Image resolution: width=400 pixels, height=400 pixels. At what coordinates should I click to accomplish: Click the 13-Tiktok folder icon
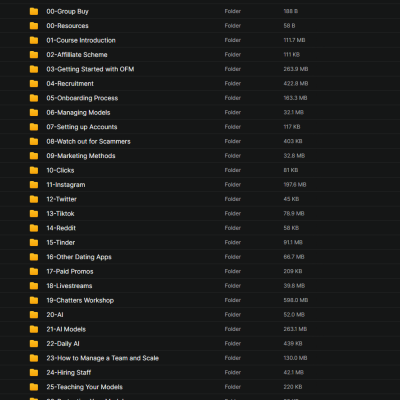click(34, 214)
